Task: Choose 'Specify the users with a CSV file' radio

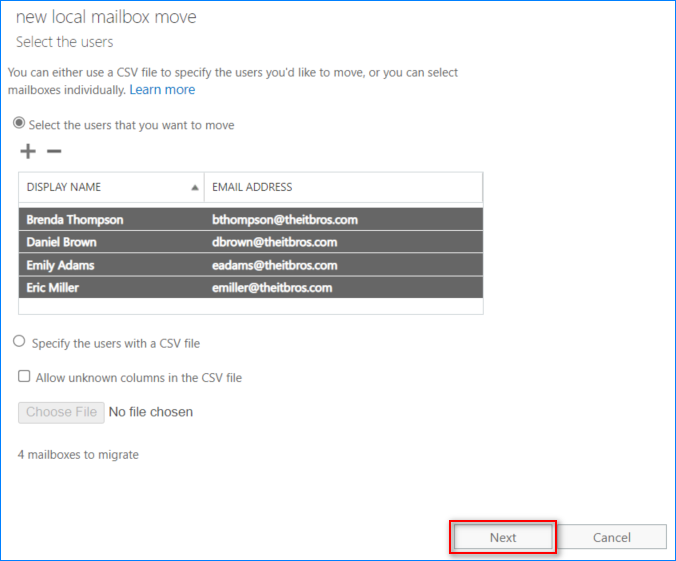Action: [19, 342]
